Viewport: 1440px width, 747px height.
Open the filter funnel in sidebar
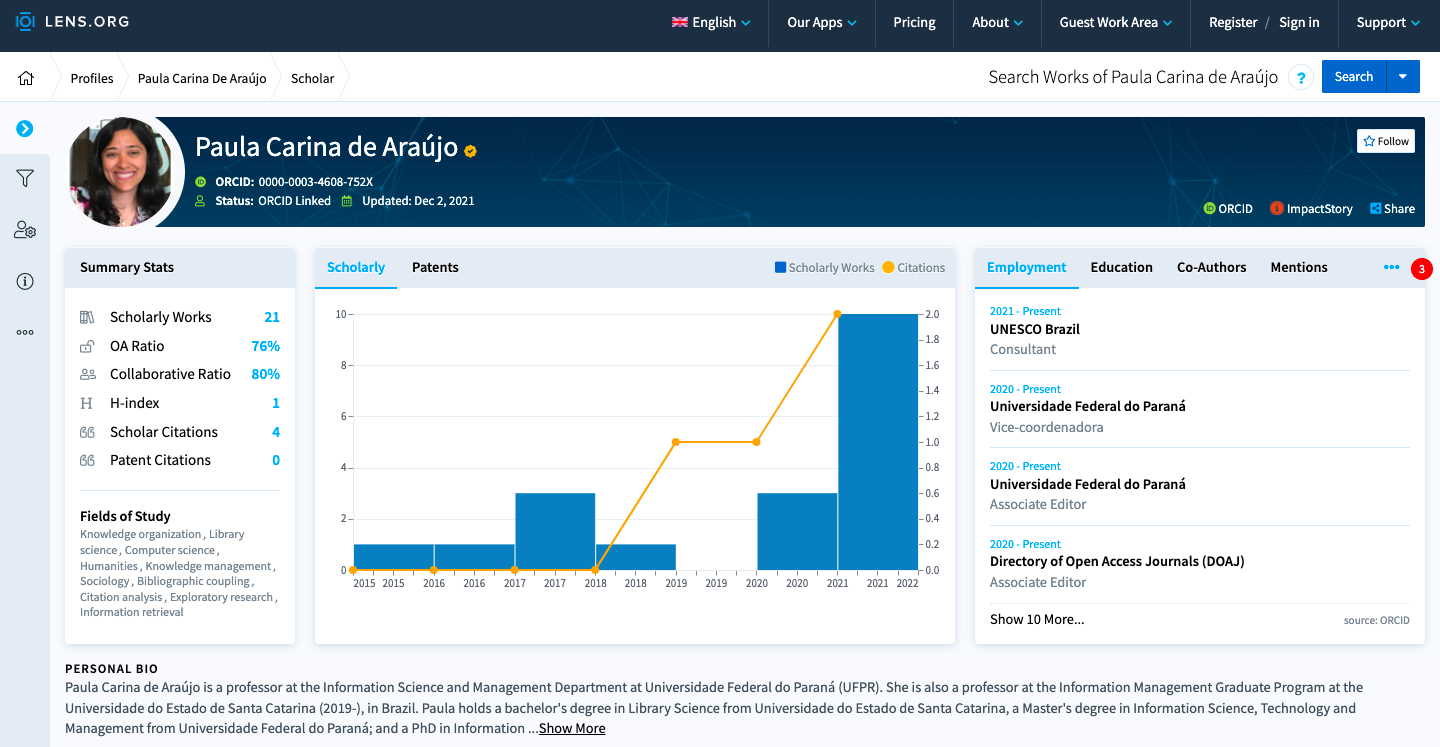25,178
